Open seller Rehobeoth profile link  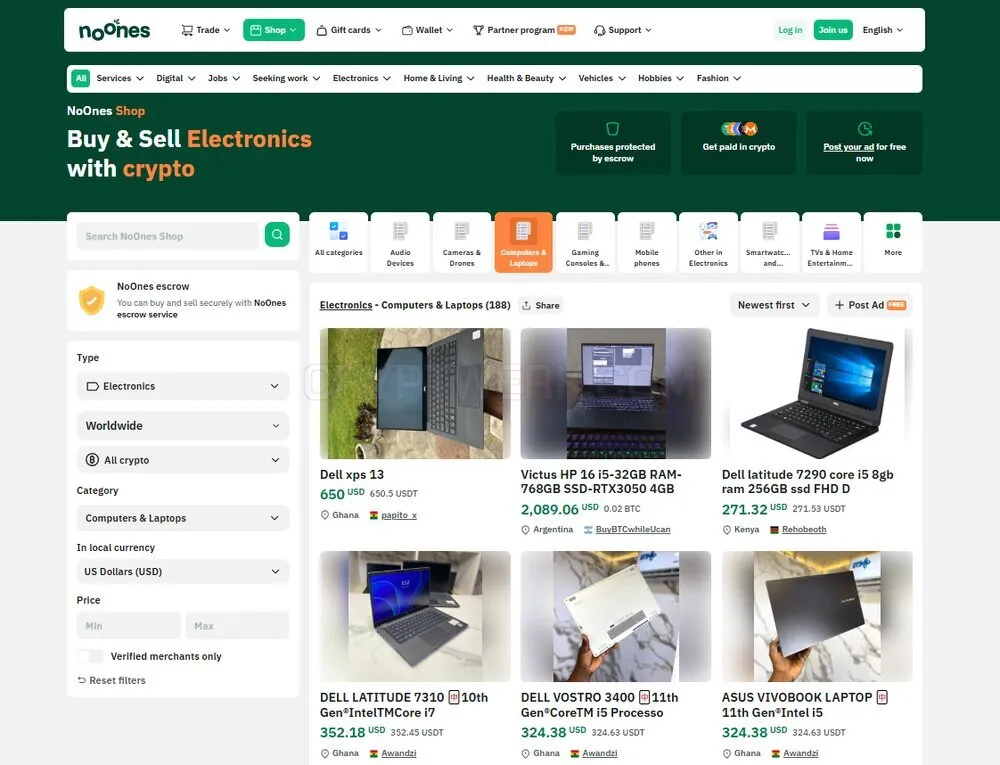(804, 530)
